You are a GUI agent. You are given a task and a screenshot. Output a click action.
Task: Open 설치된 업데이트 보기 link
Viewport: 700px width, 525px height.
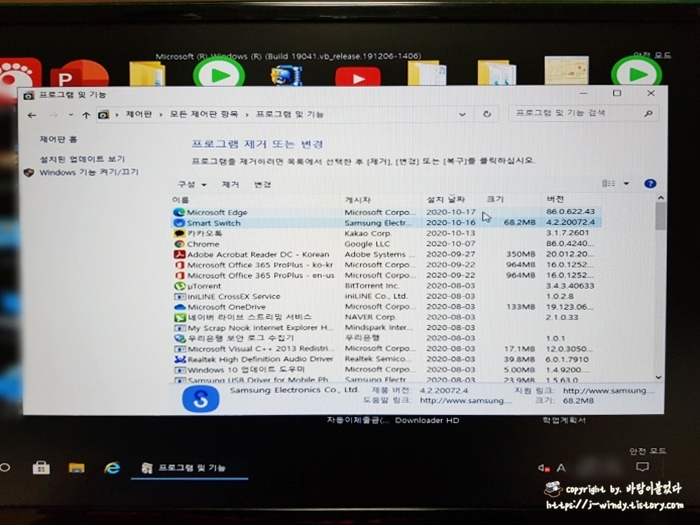[x=82, y=159]
